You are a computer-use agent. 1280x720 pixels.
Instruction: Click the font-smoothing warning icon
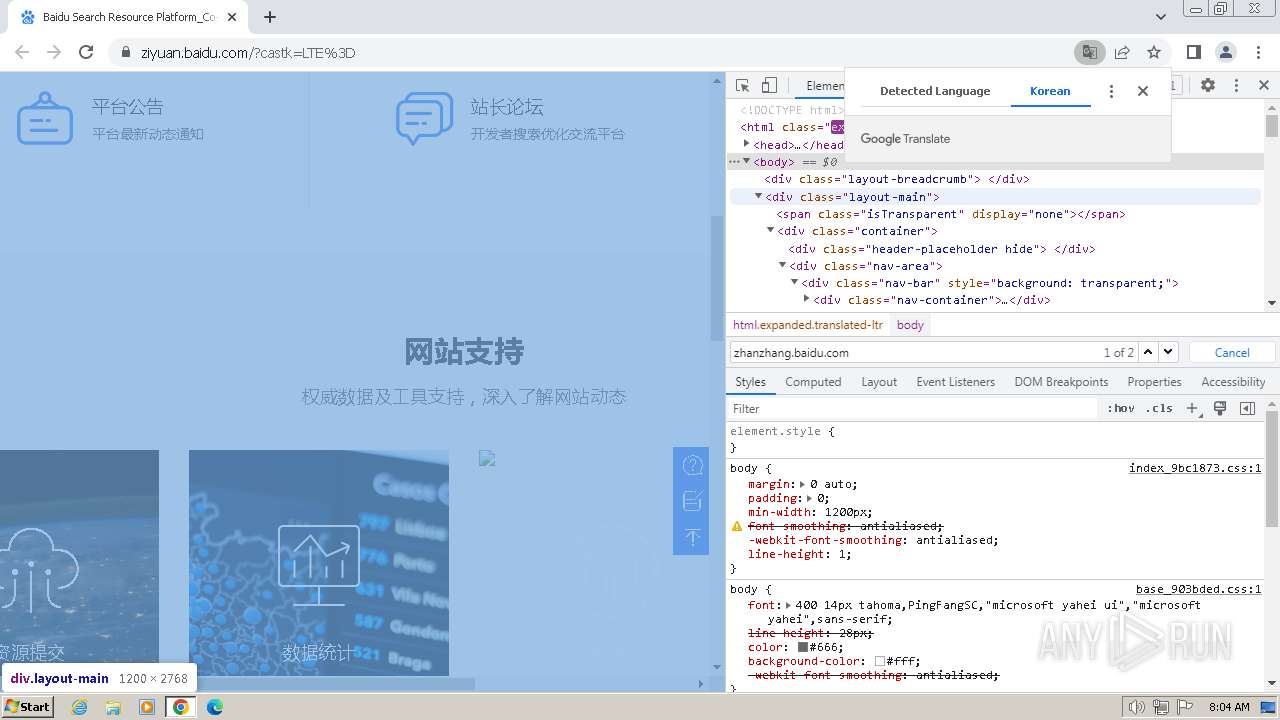737,526
